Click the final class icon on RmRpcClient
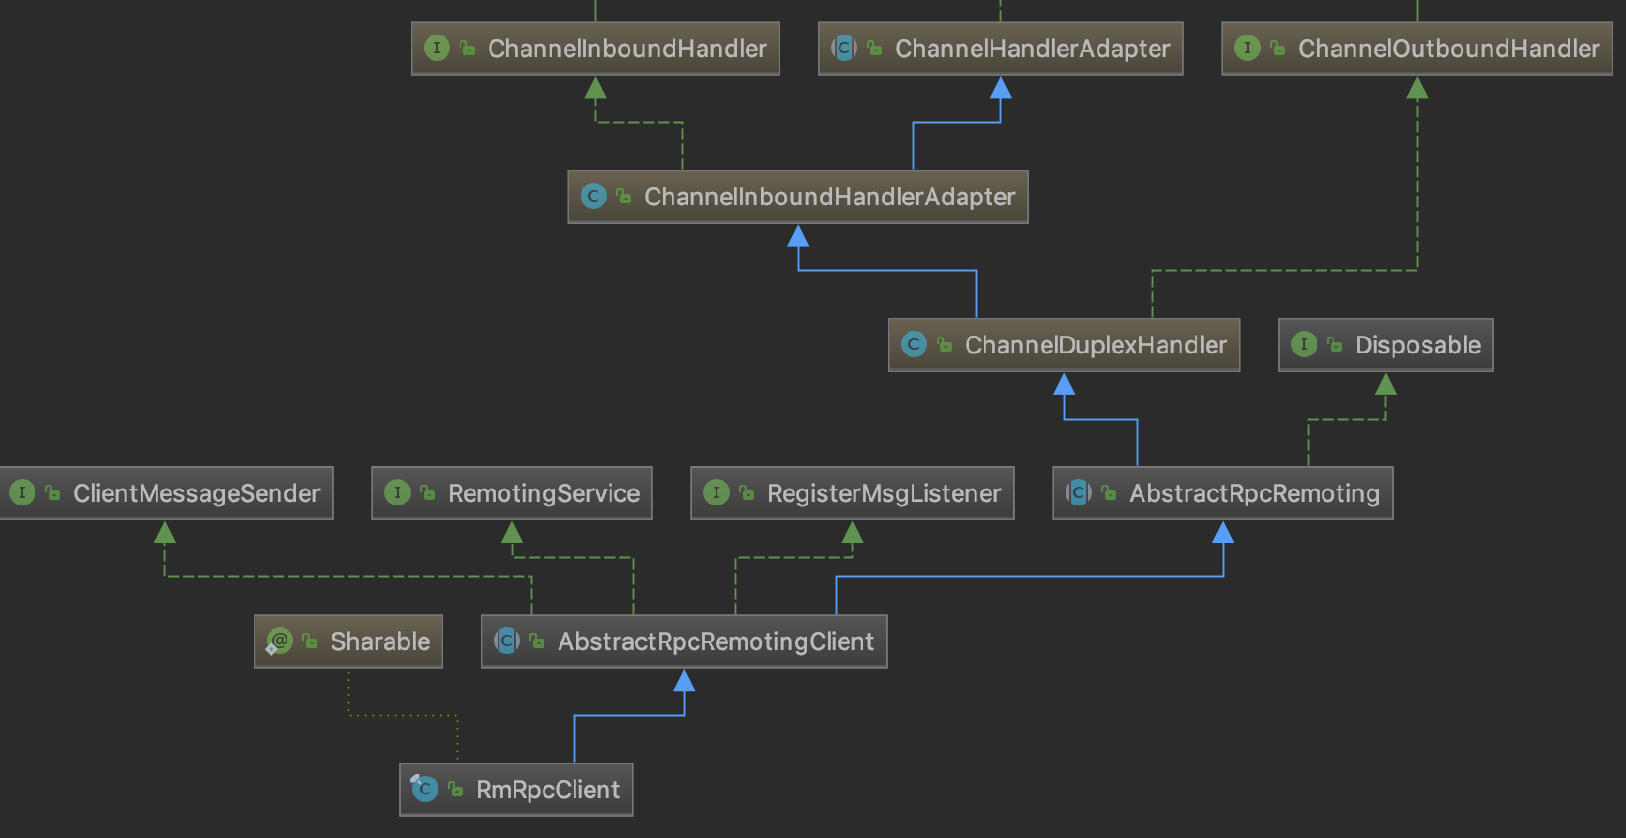The width and height of the screenshot is (1626, 838). pyautogui.click(x=425, y=790)
